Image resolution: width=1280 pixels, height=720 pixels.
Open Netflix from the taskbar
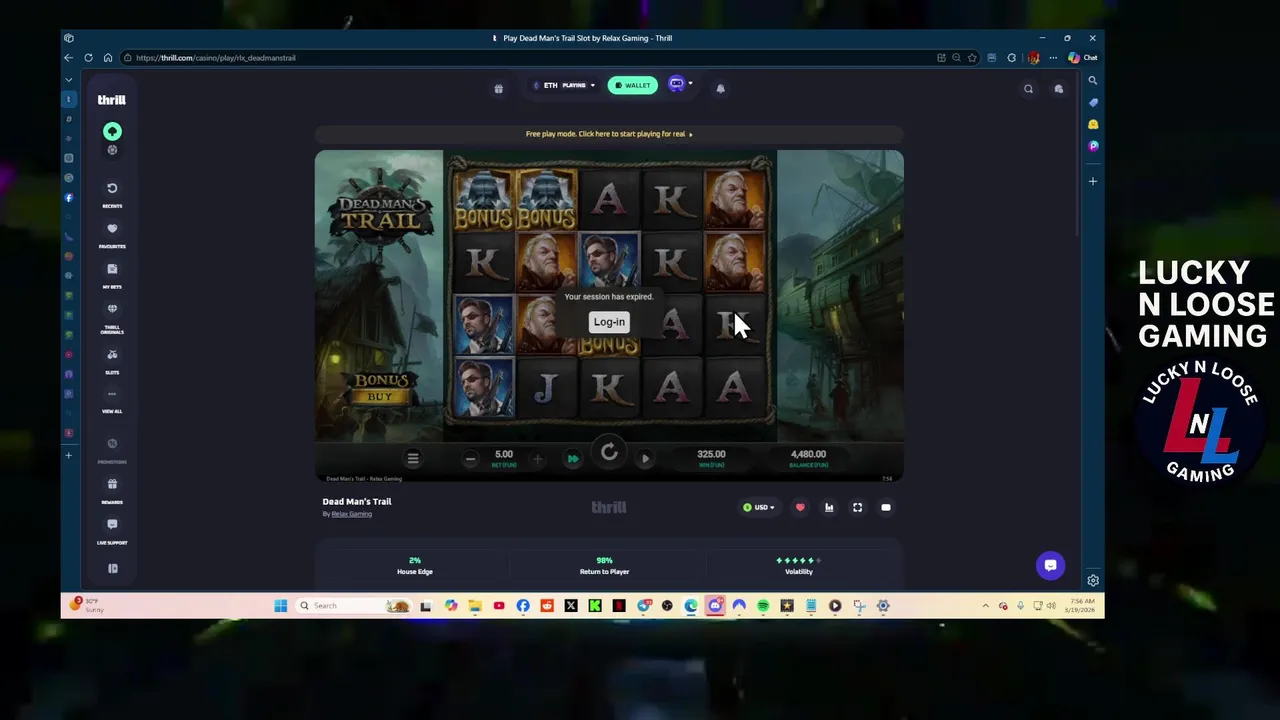619,606
